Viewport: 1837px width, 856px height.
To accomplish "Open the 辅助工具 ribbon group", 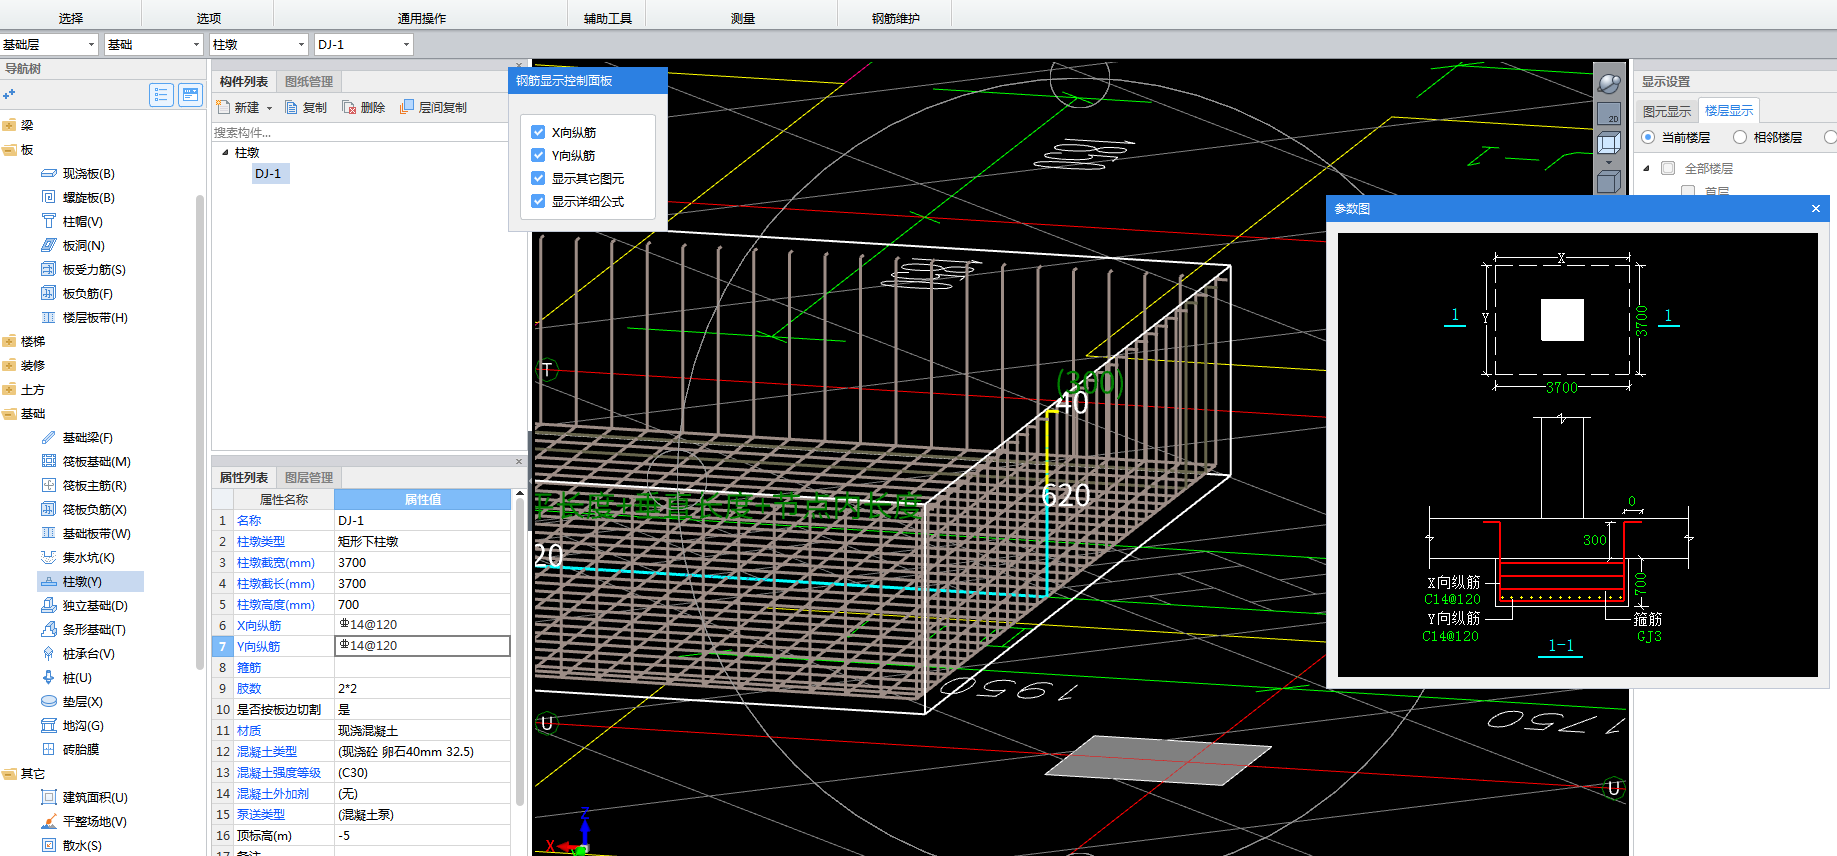I will 608,18.
